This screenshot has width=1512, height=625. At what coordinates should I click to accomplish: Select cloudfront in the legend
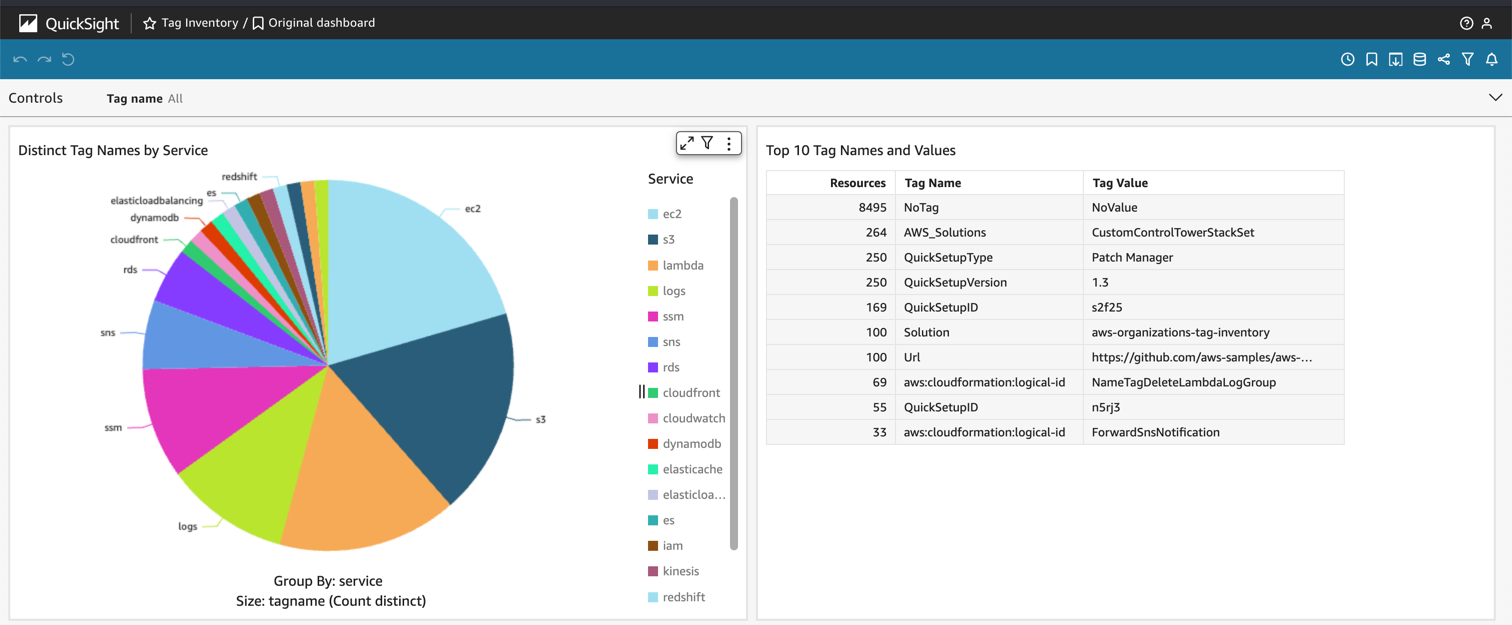tap(691, 393)
